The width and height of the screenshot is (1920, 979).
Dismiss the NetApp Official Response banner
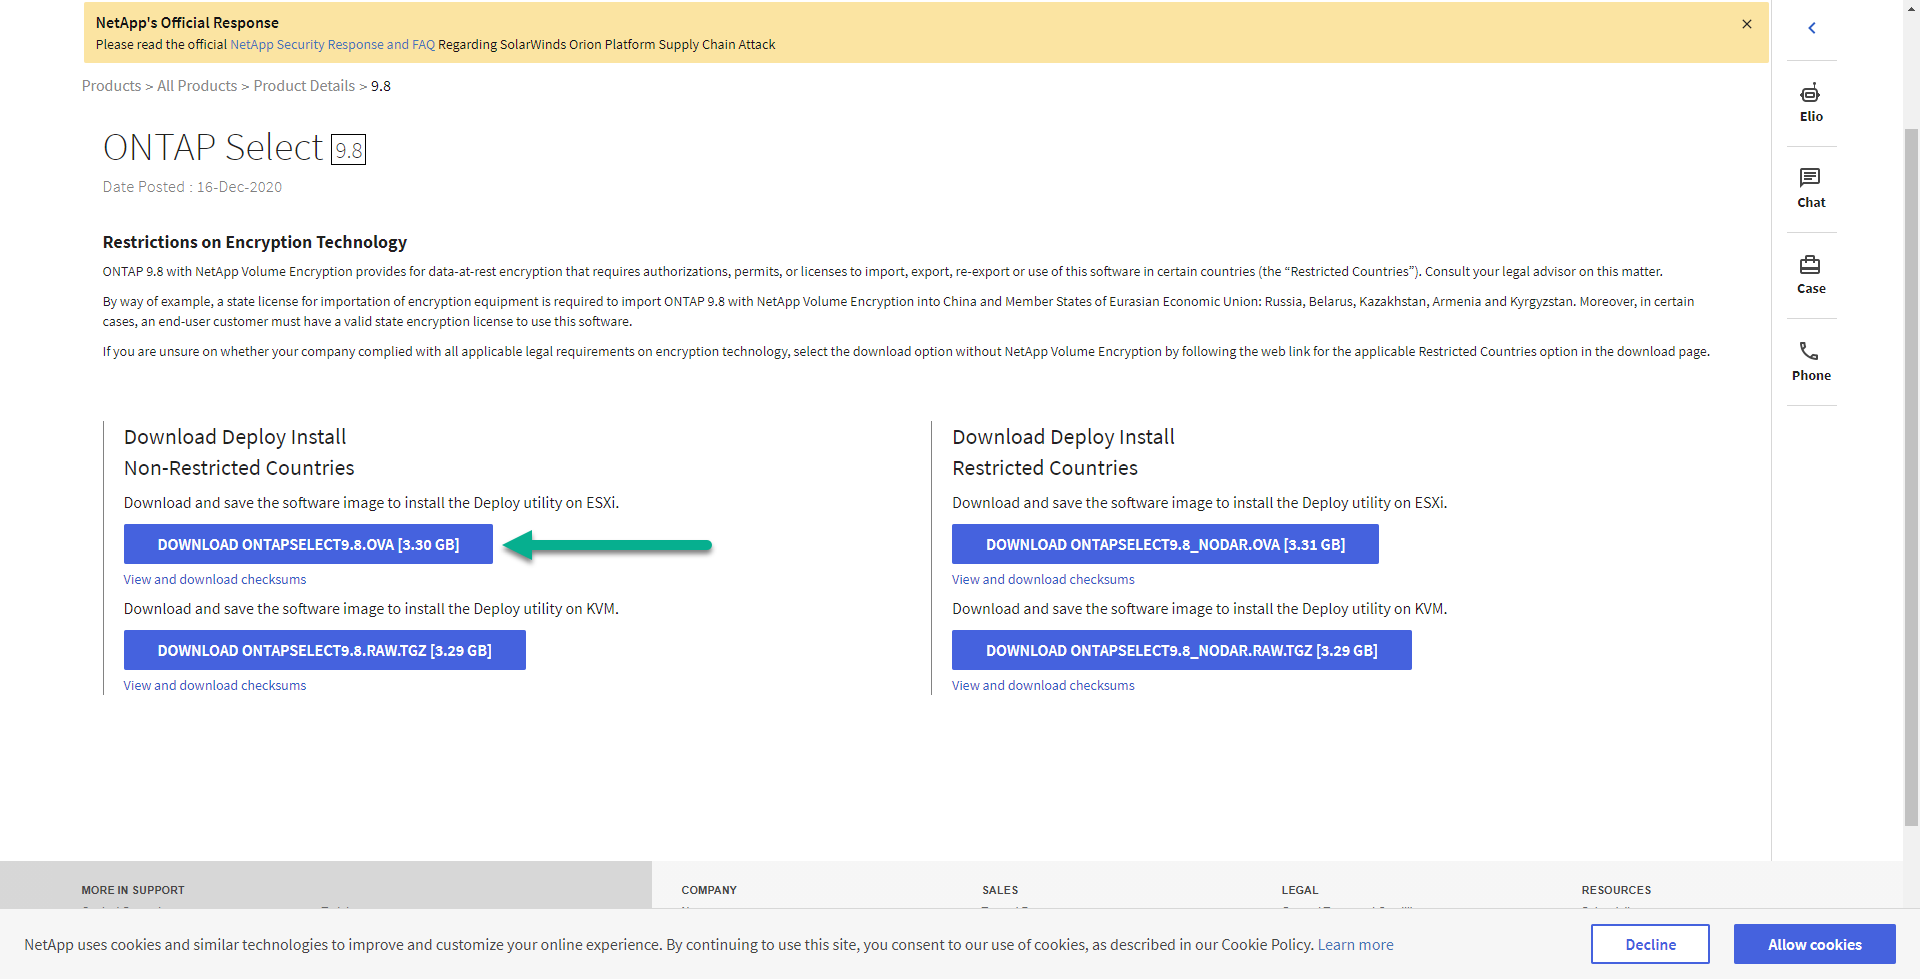click(x=1747, y=24)
